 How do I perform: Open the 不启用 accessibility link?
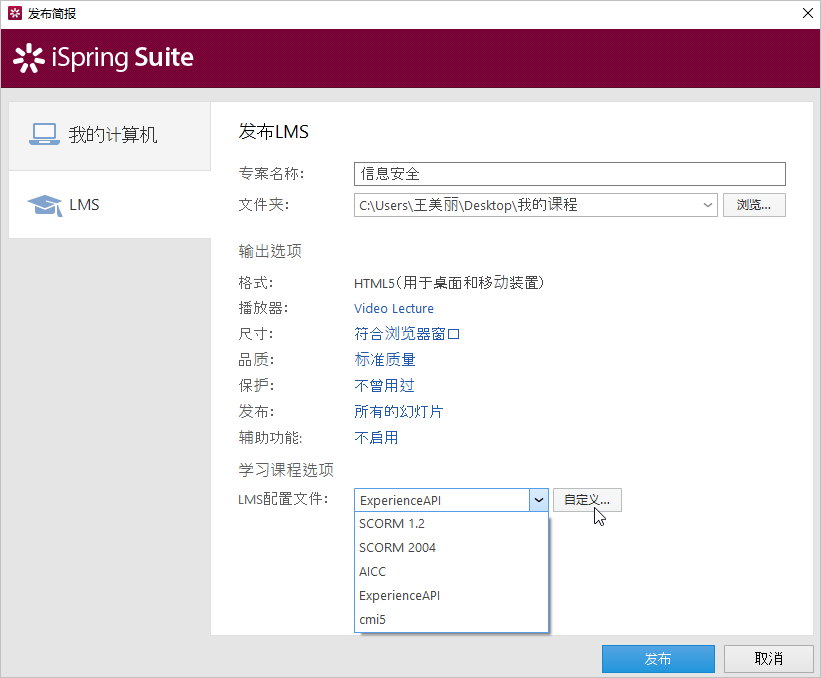click(376, 438)
